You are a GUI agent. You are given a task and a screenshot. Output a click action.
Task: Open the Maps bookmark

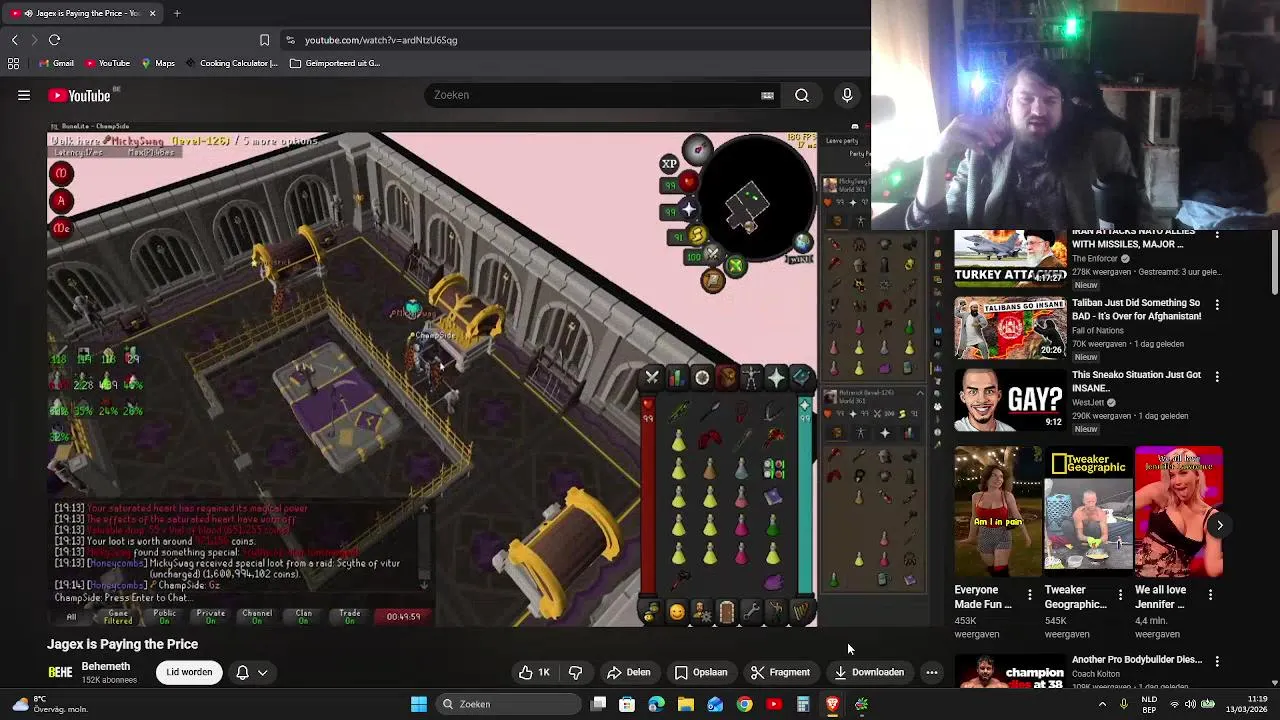[x=158, y=63]
